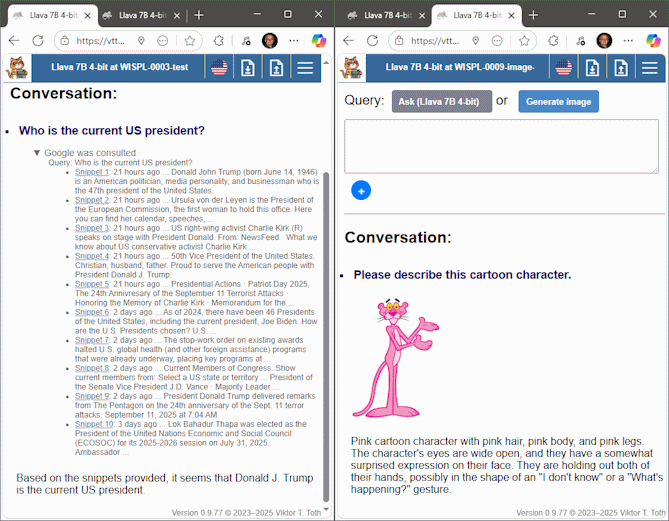
Task: Click upload conversation icon in left window
Action: 276,67
